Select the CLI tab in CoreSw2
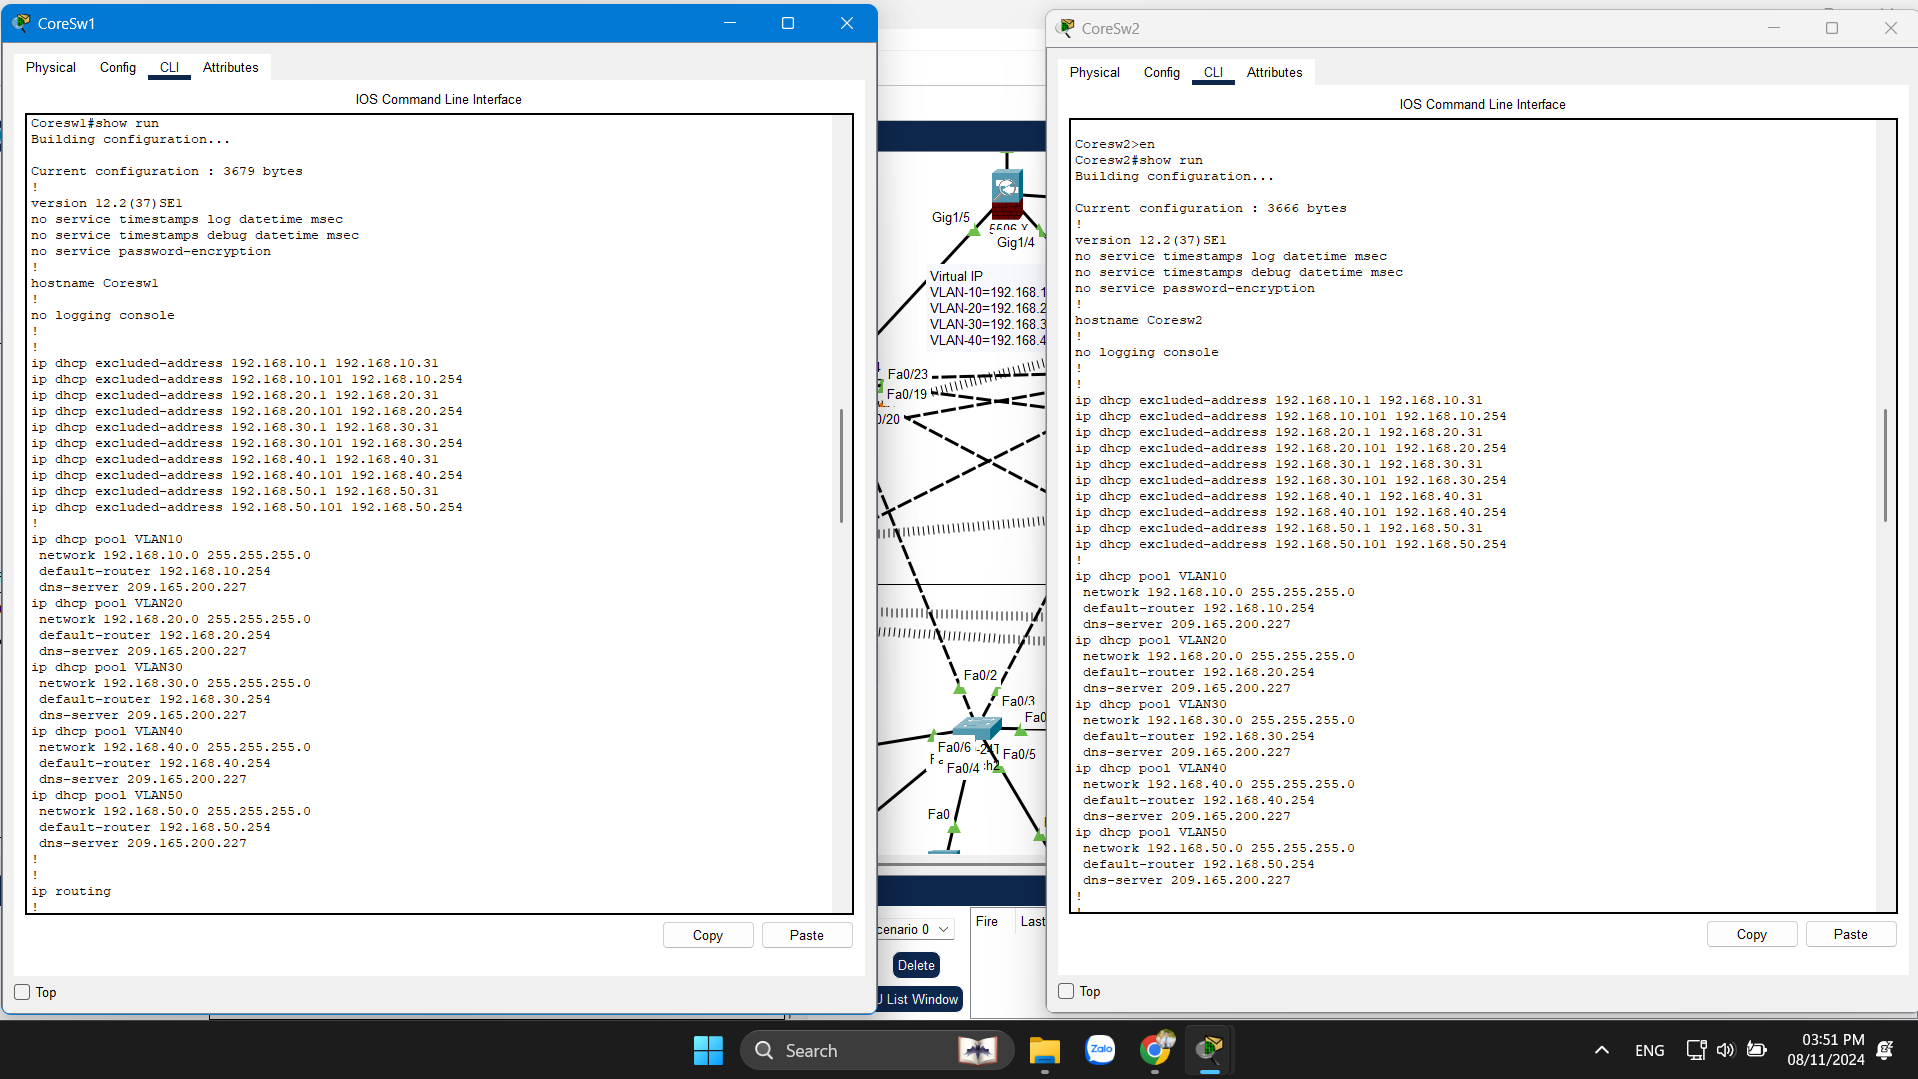 [x=1213, y=72]
